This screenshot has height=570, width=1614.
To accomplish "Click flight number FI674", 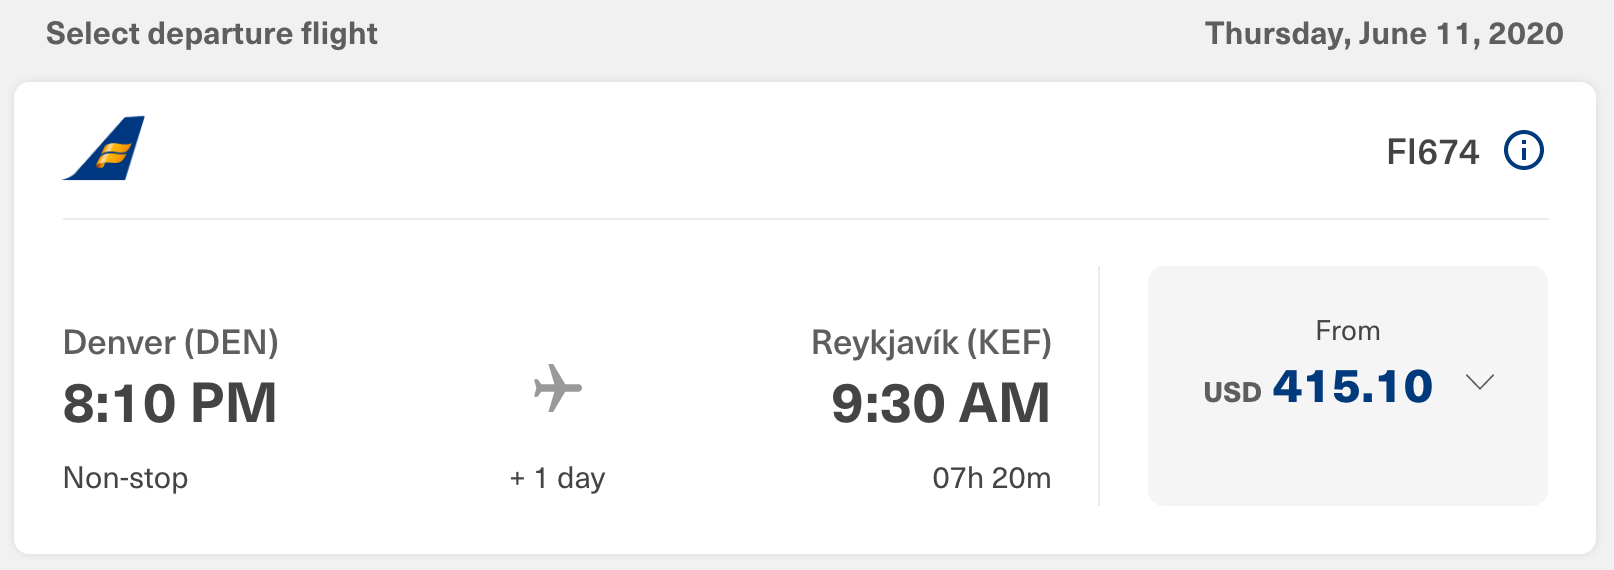I will (x=1432, y=152).
